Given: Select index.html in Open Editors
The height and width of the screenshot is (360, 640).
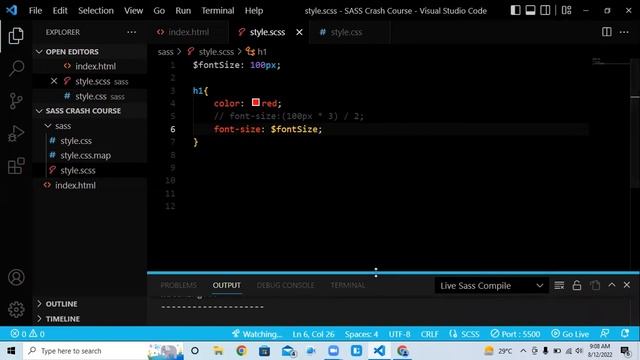Looking at the screenshot, I should coord(90,66).
